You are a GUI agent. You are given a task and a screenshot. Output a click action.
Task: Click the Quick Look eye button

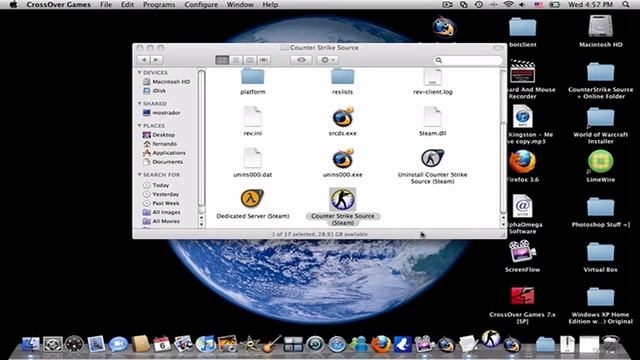(301, 60)
